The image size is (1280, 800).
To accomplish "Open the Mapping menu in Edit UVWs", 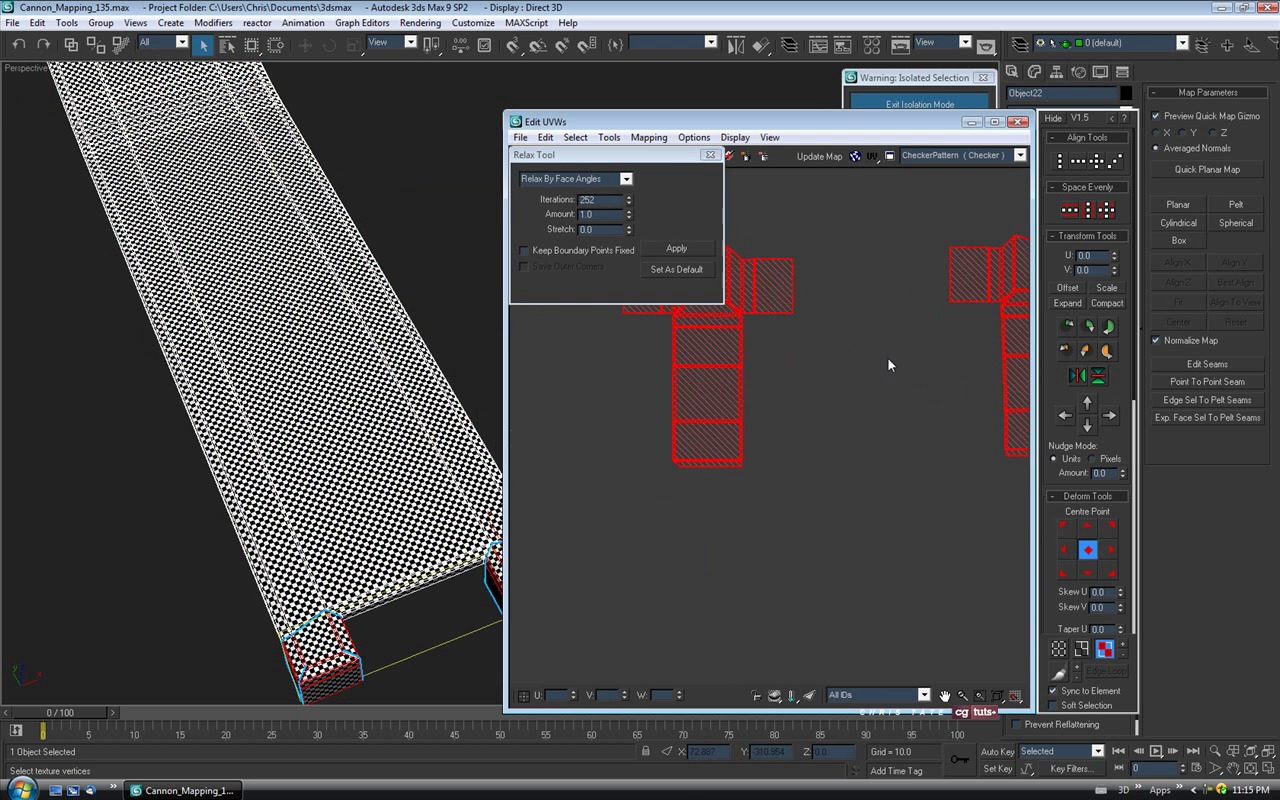I will pos(648,138).
